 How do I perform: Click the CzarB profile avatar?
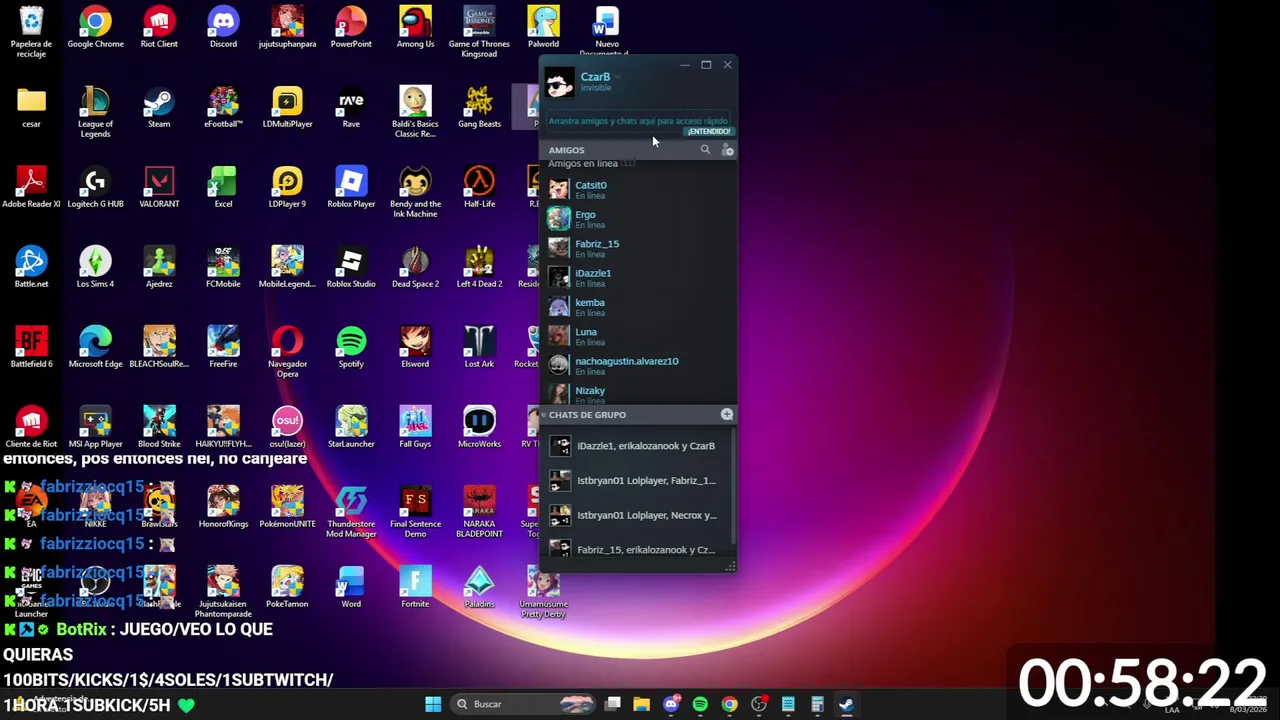coord(560,82)
